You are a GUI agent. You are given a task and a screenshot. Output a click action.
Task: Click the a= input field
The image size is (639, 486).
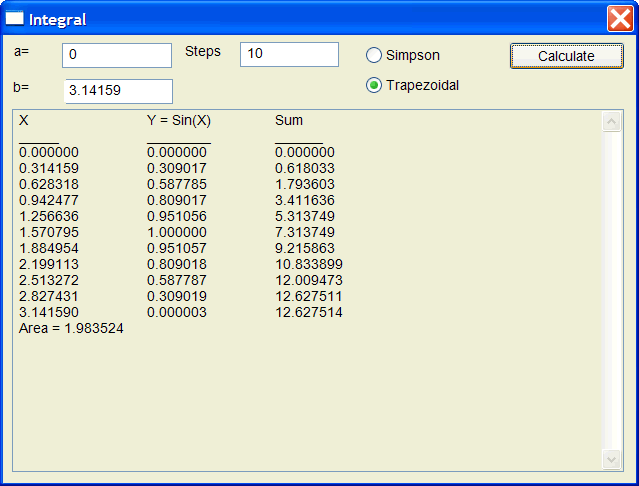(117, 55)
